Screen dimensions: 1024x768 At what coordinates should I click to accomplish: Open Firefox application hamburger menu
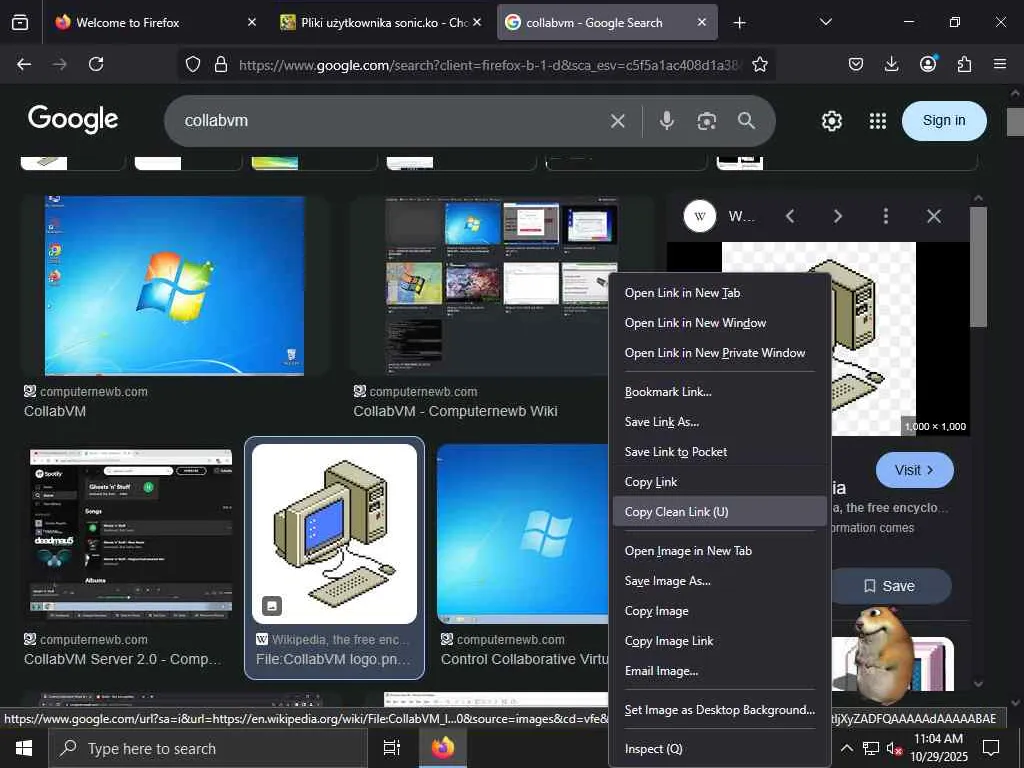[x=1000, y=64]
